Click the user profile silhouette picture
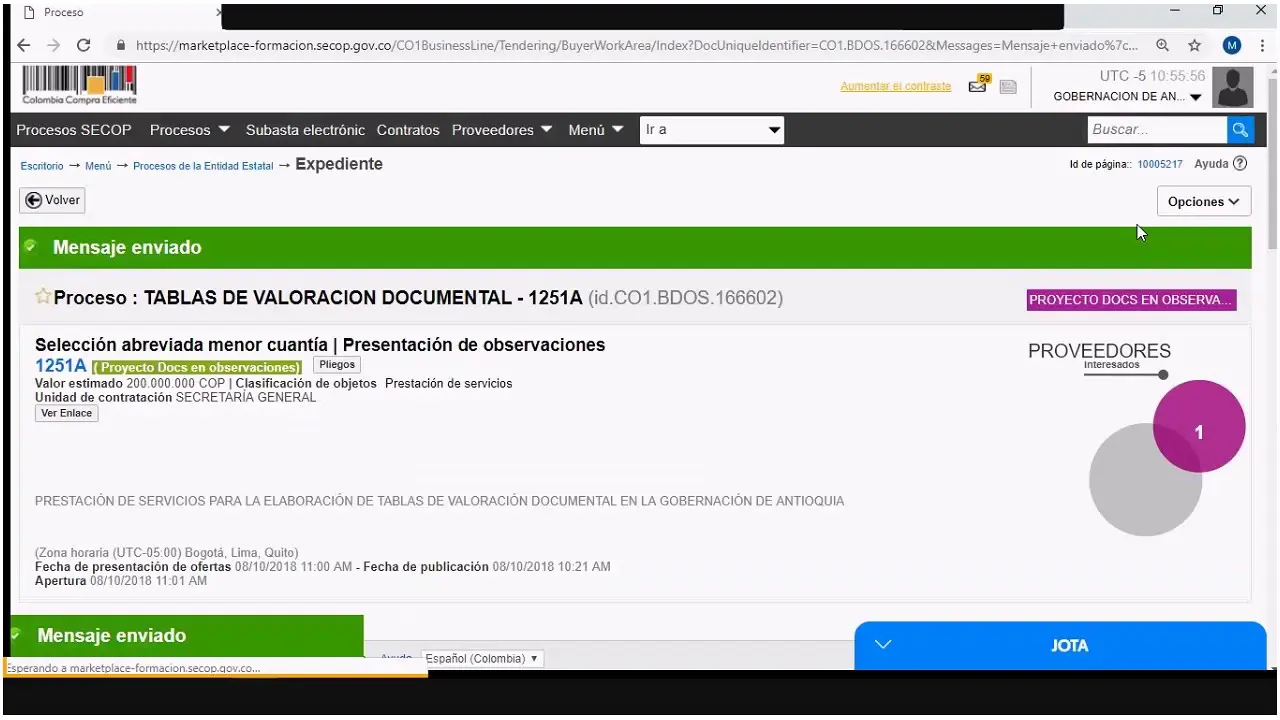 (x=1233, y=87)
